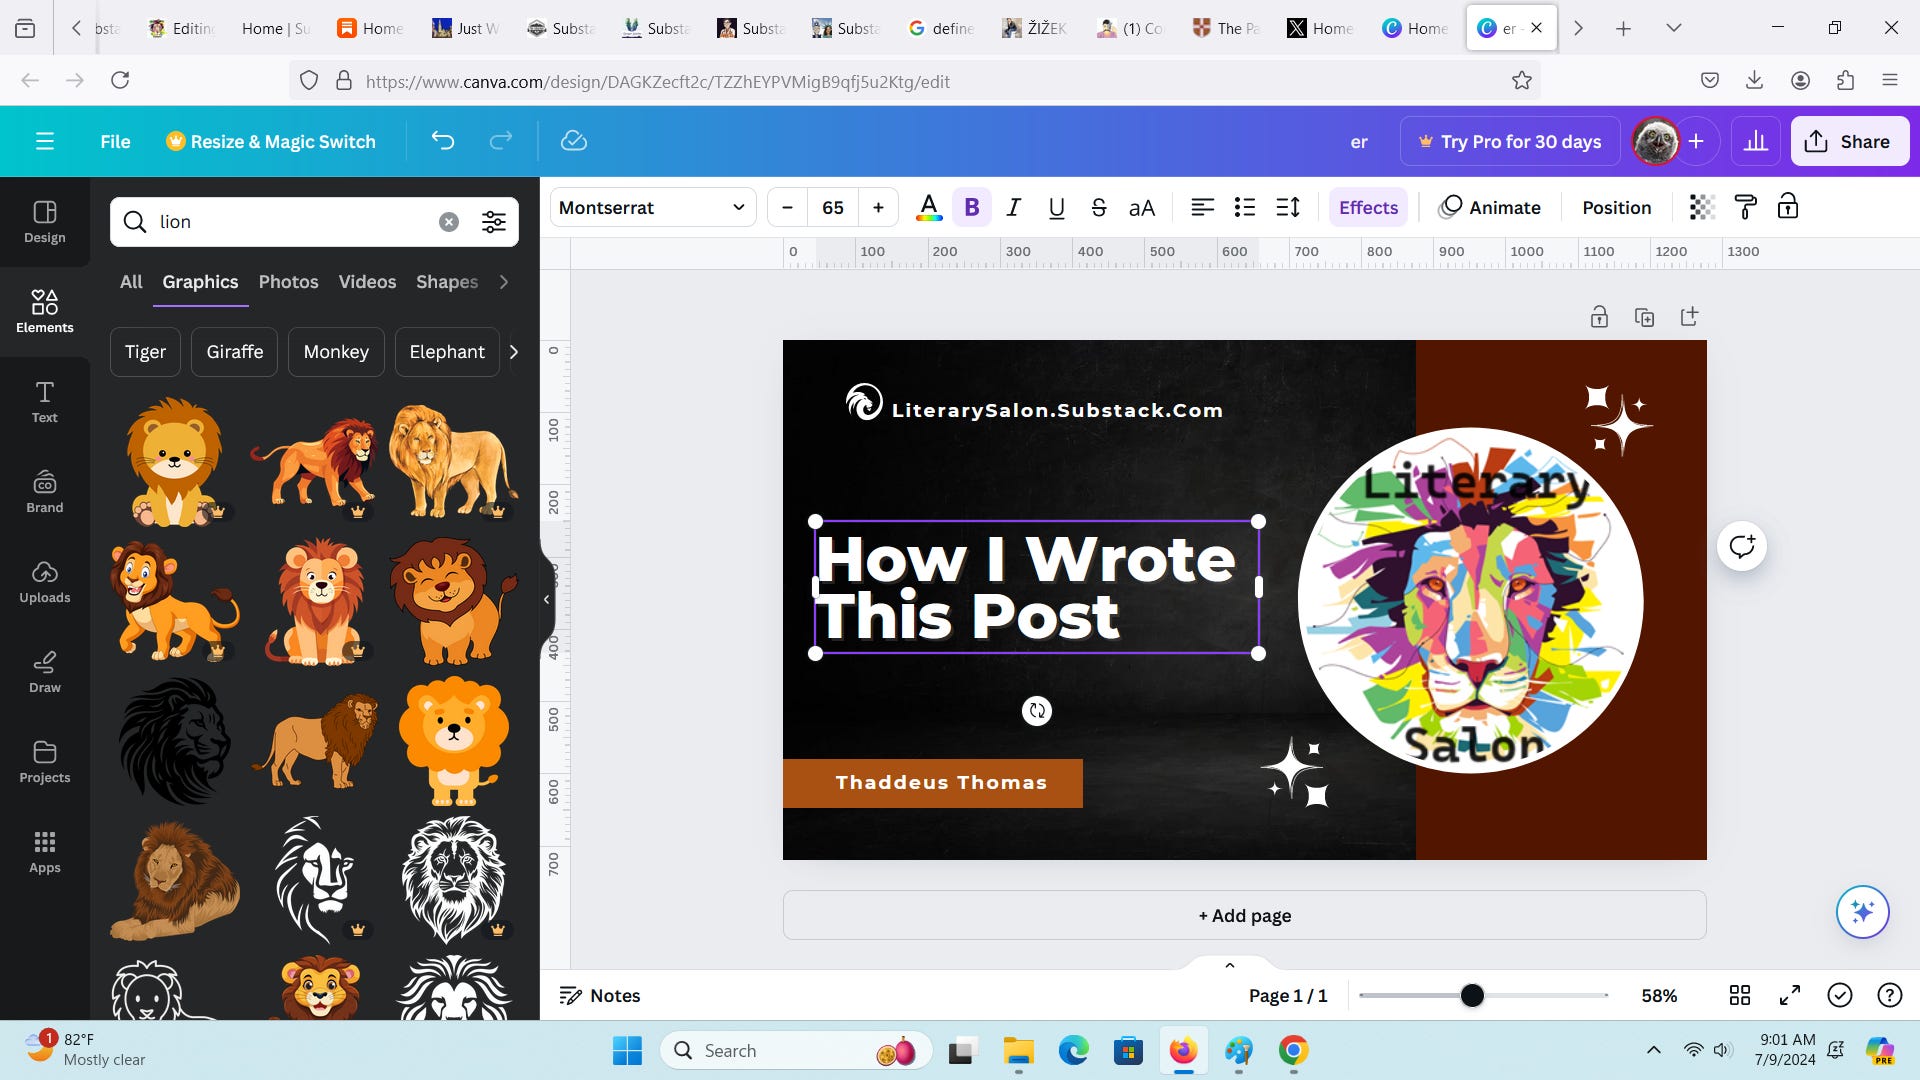The image size is (1920, 1080).
Task: Toggle Bold formatting
Action: pos(971,207)
